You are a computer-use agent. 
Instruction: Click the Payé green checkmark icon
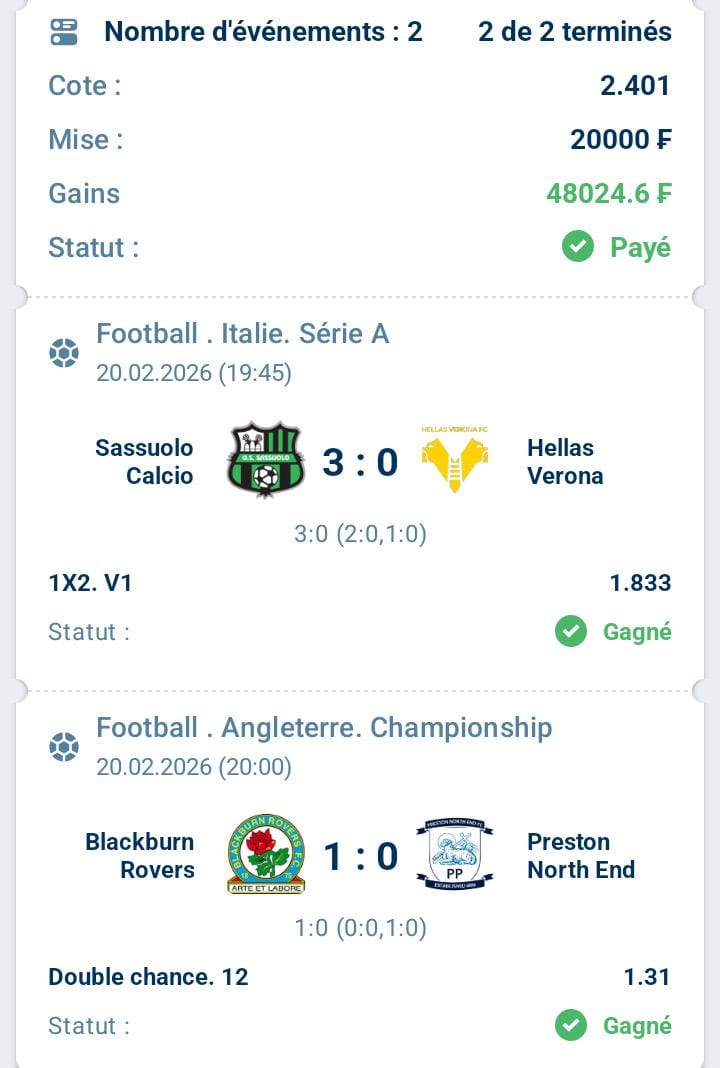click(578, 246)
